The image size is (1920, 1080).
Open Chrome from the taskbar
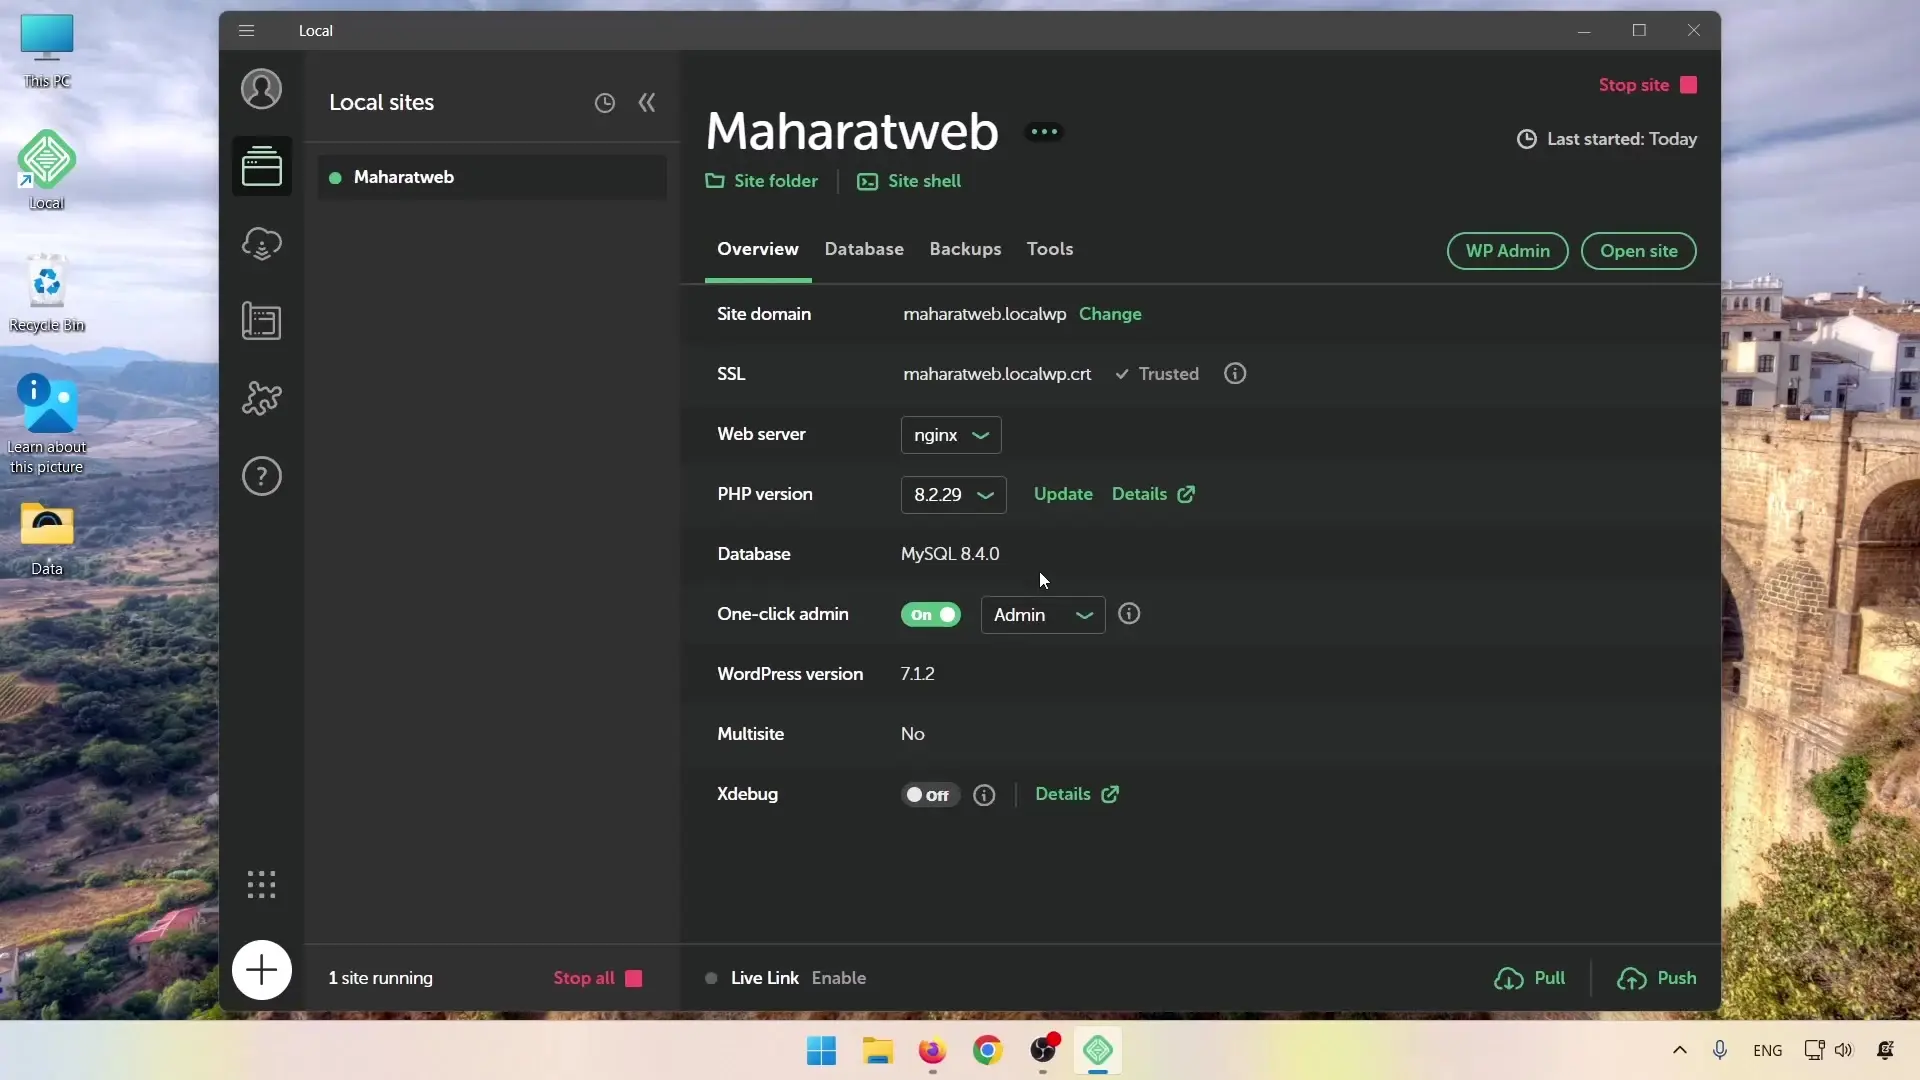click(x=987, y=1050)
